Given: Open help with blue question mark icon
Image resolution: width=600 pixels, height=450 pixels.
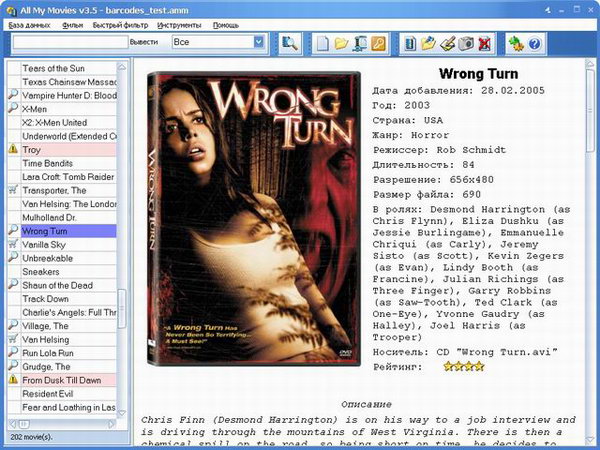Looking at the screenshot, I should point(534,43).
